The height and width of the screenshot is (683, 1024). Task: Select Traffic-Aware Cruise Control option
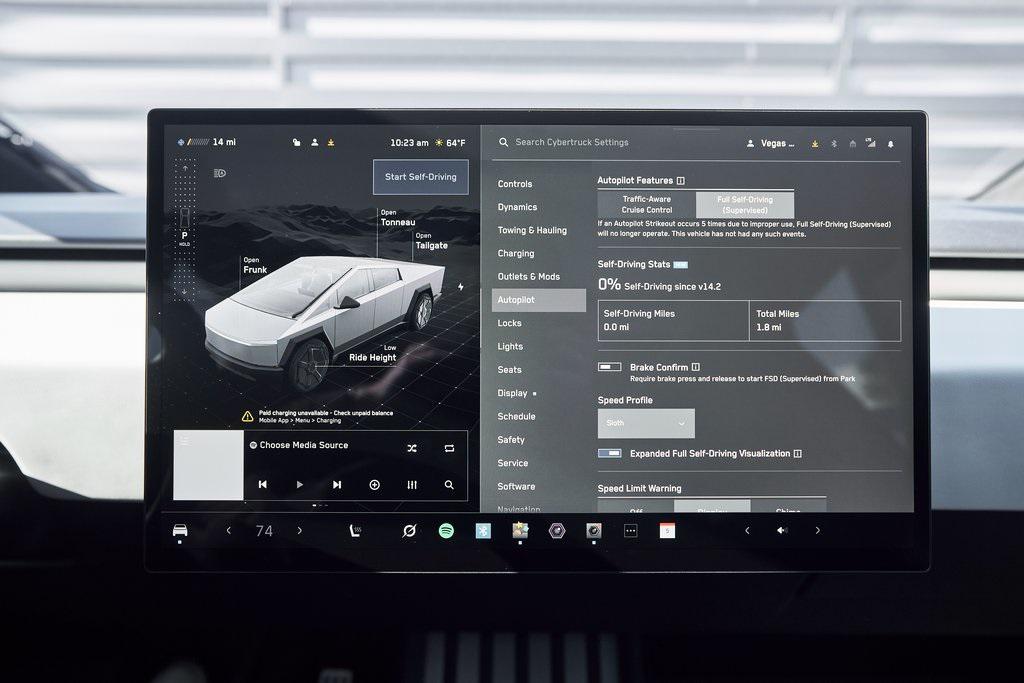647,205
